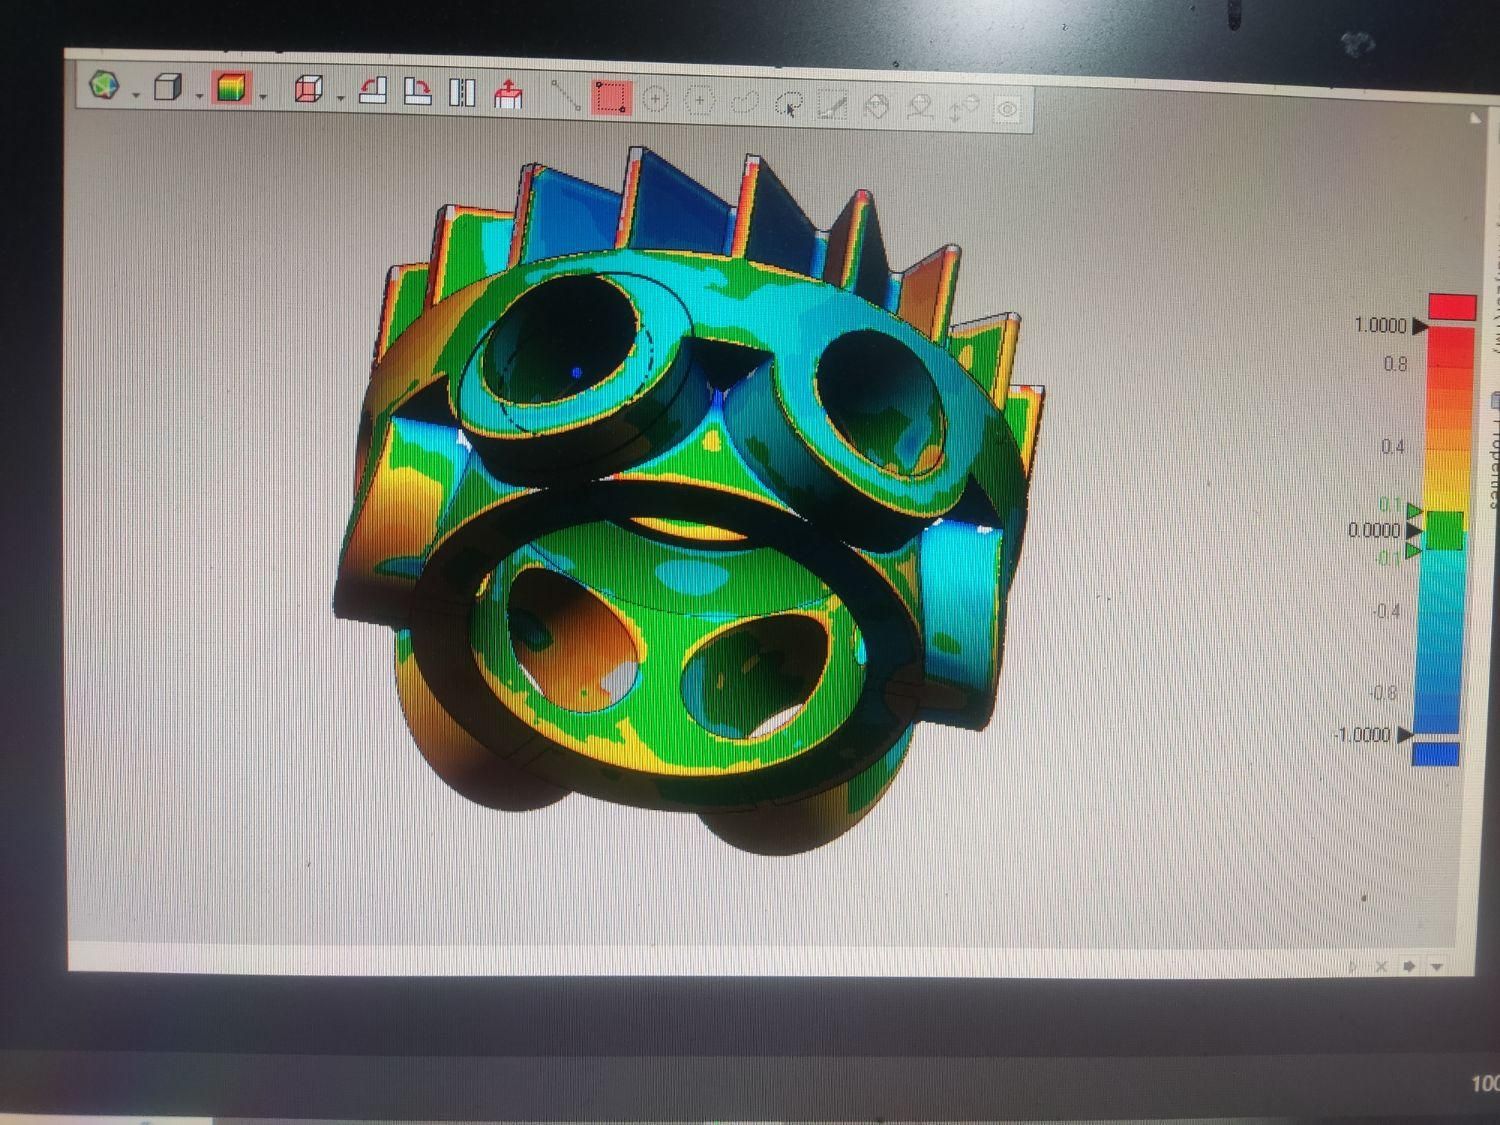Click the 1.0000 maximum scale arrow marker

click(1419, 326)
